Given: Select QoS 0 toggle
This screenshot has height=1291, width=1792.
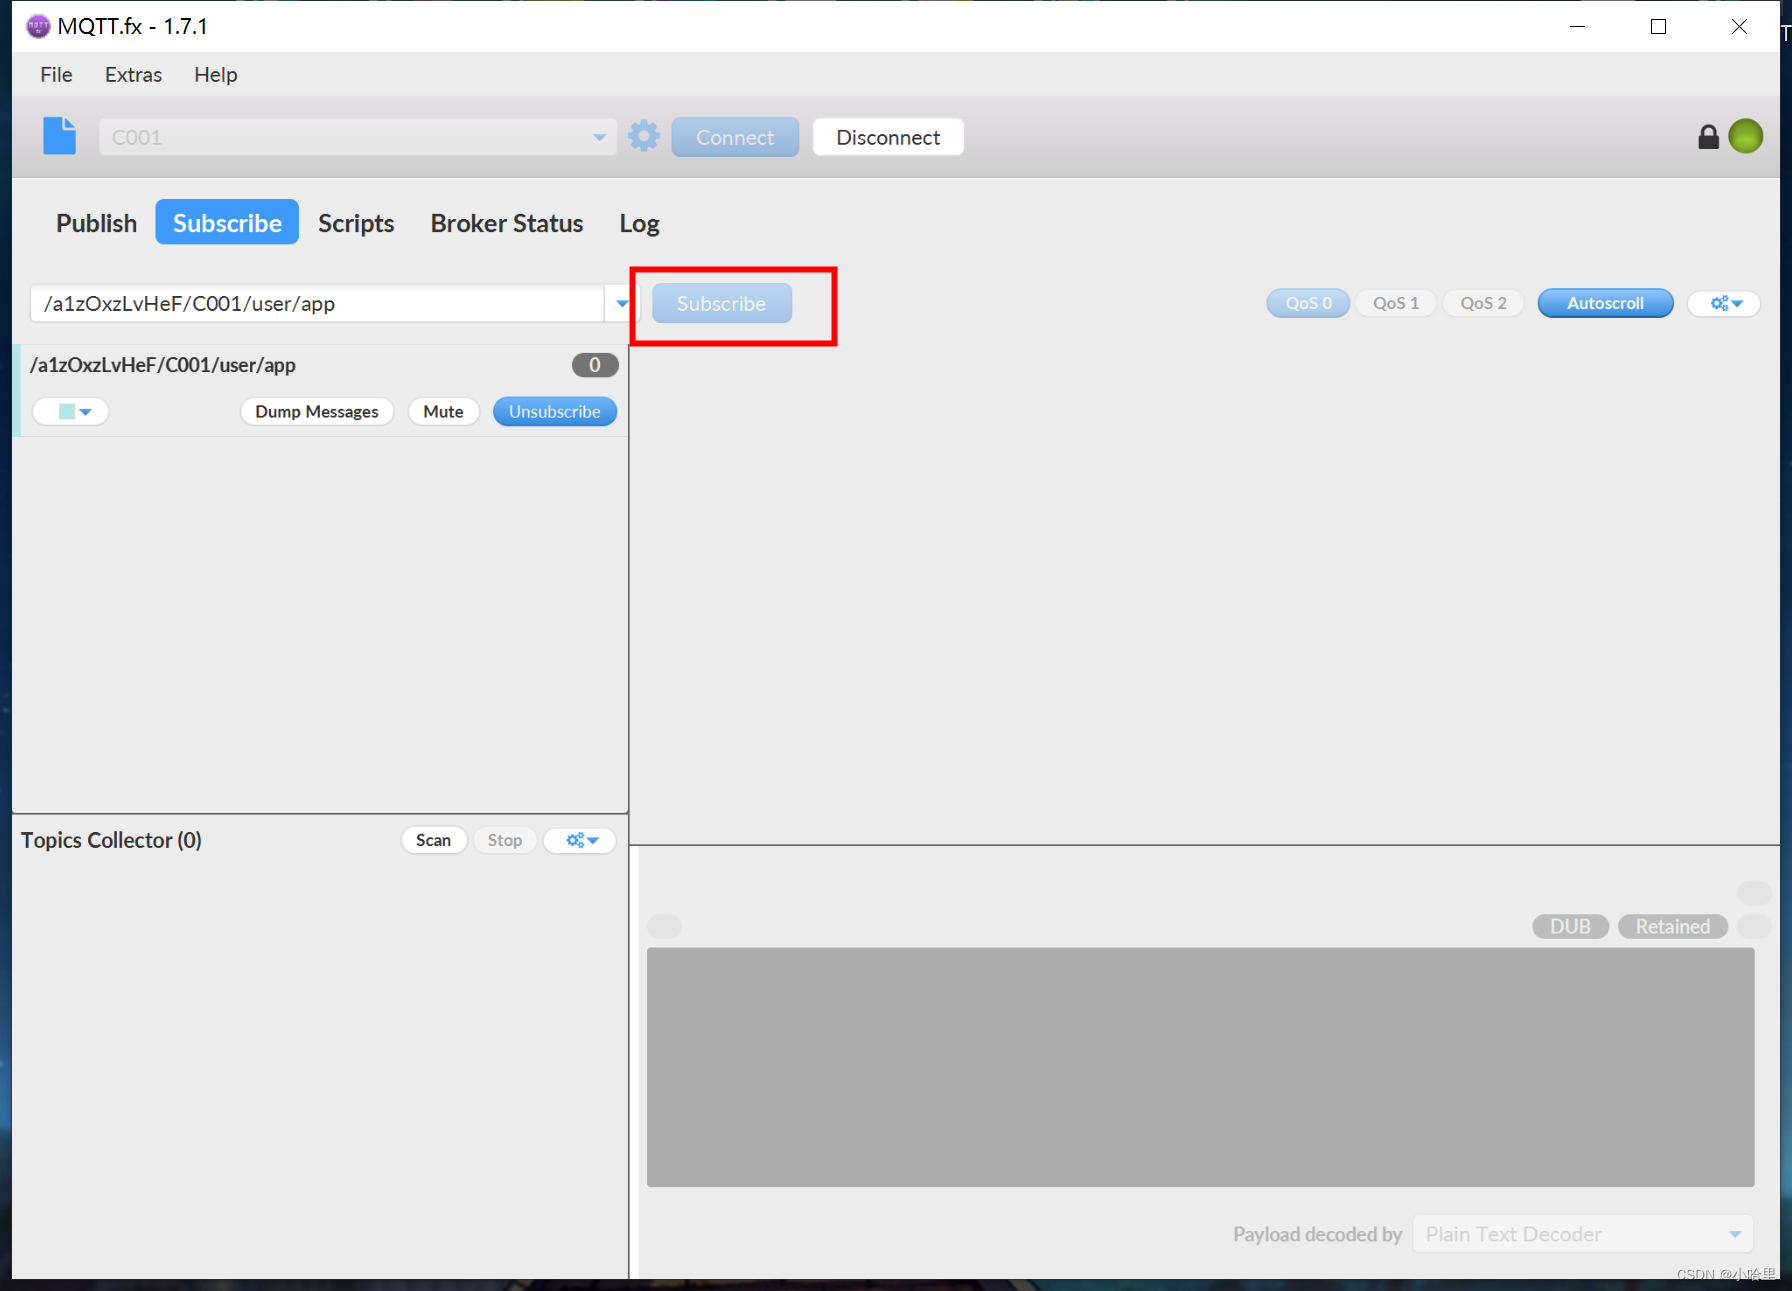Looking at the screenshot, I should (1308, 303).
